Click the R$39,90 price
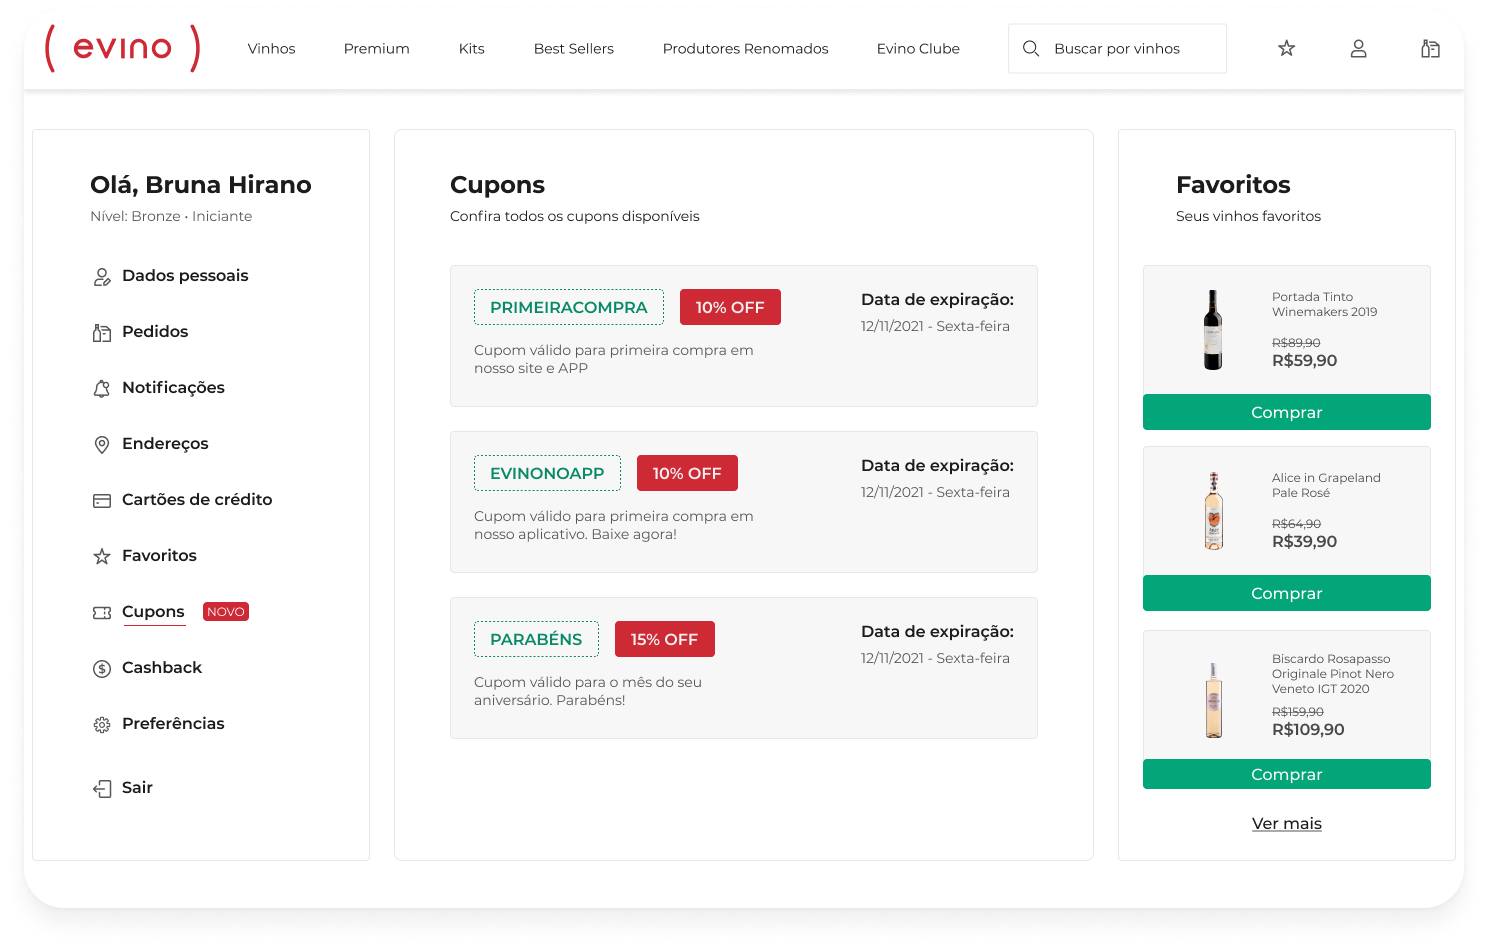This screenshot has width=1488, height=948. 1304,542
